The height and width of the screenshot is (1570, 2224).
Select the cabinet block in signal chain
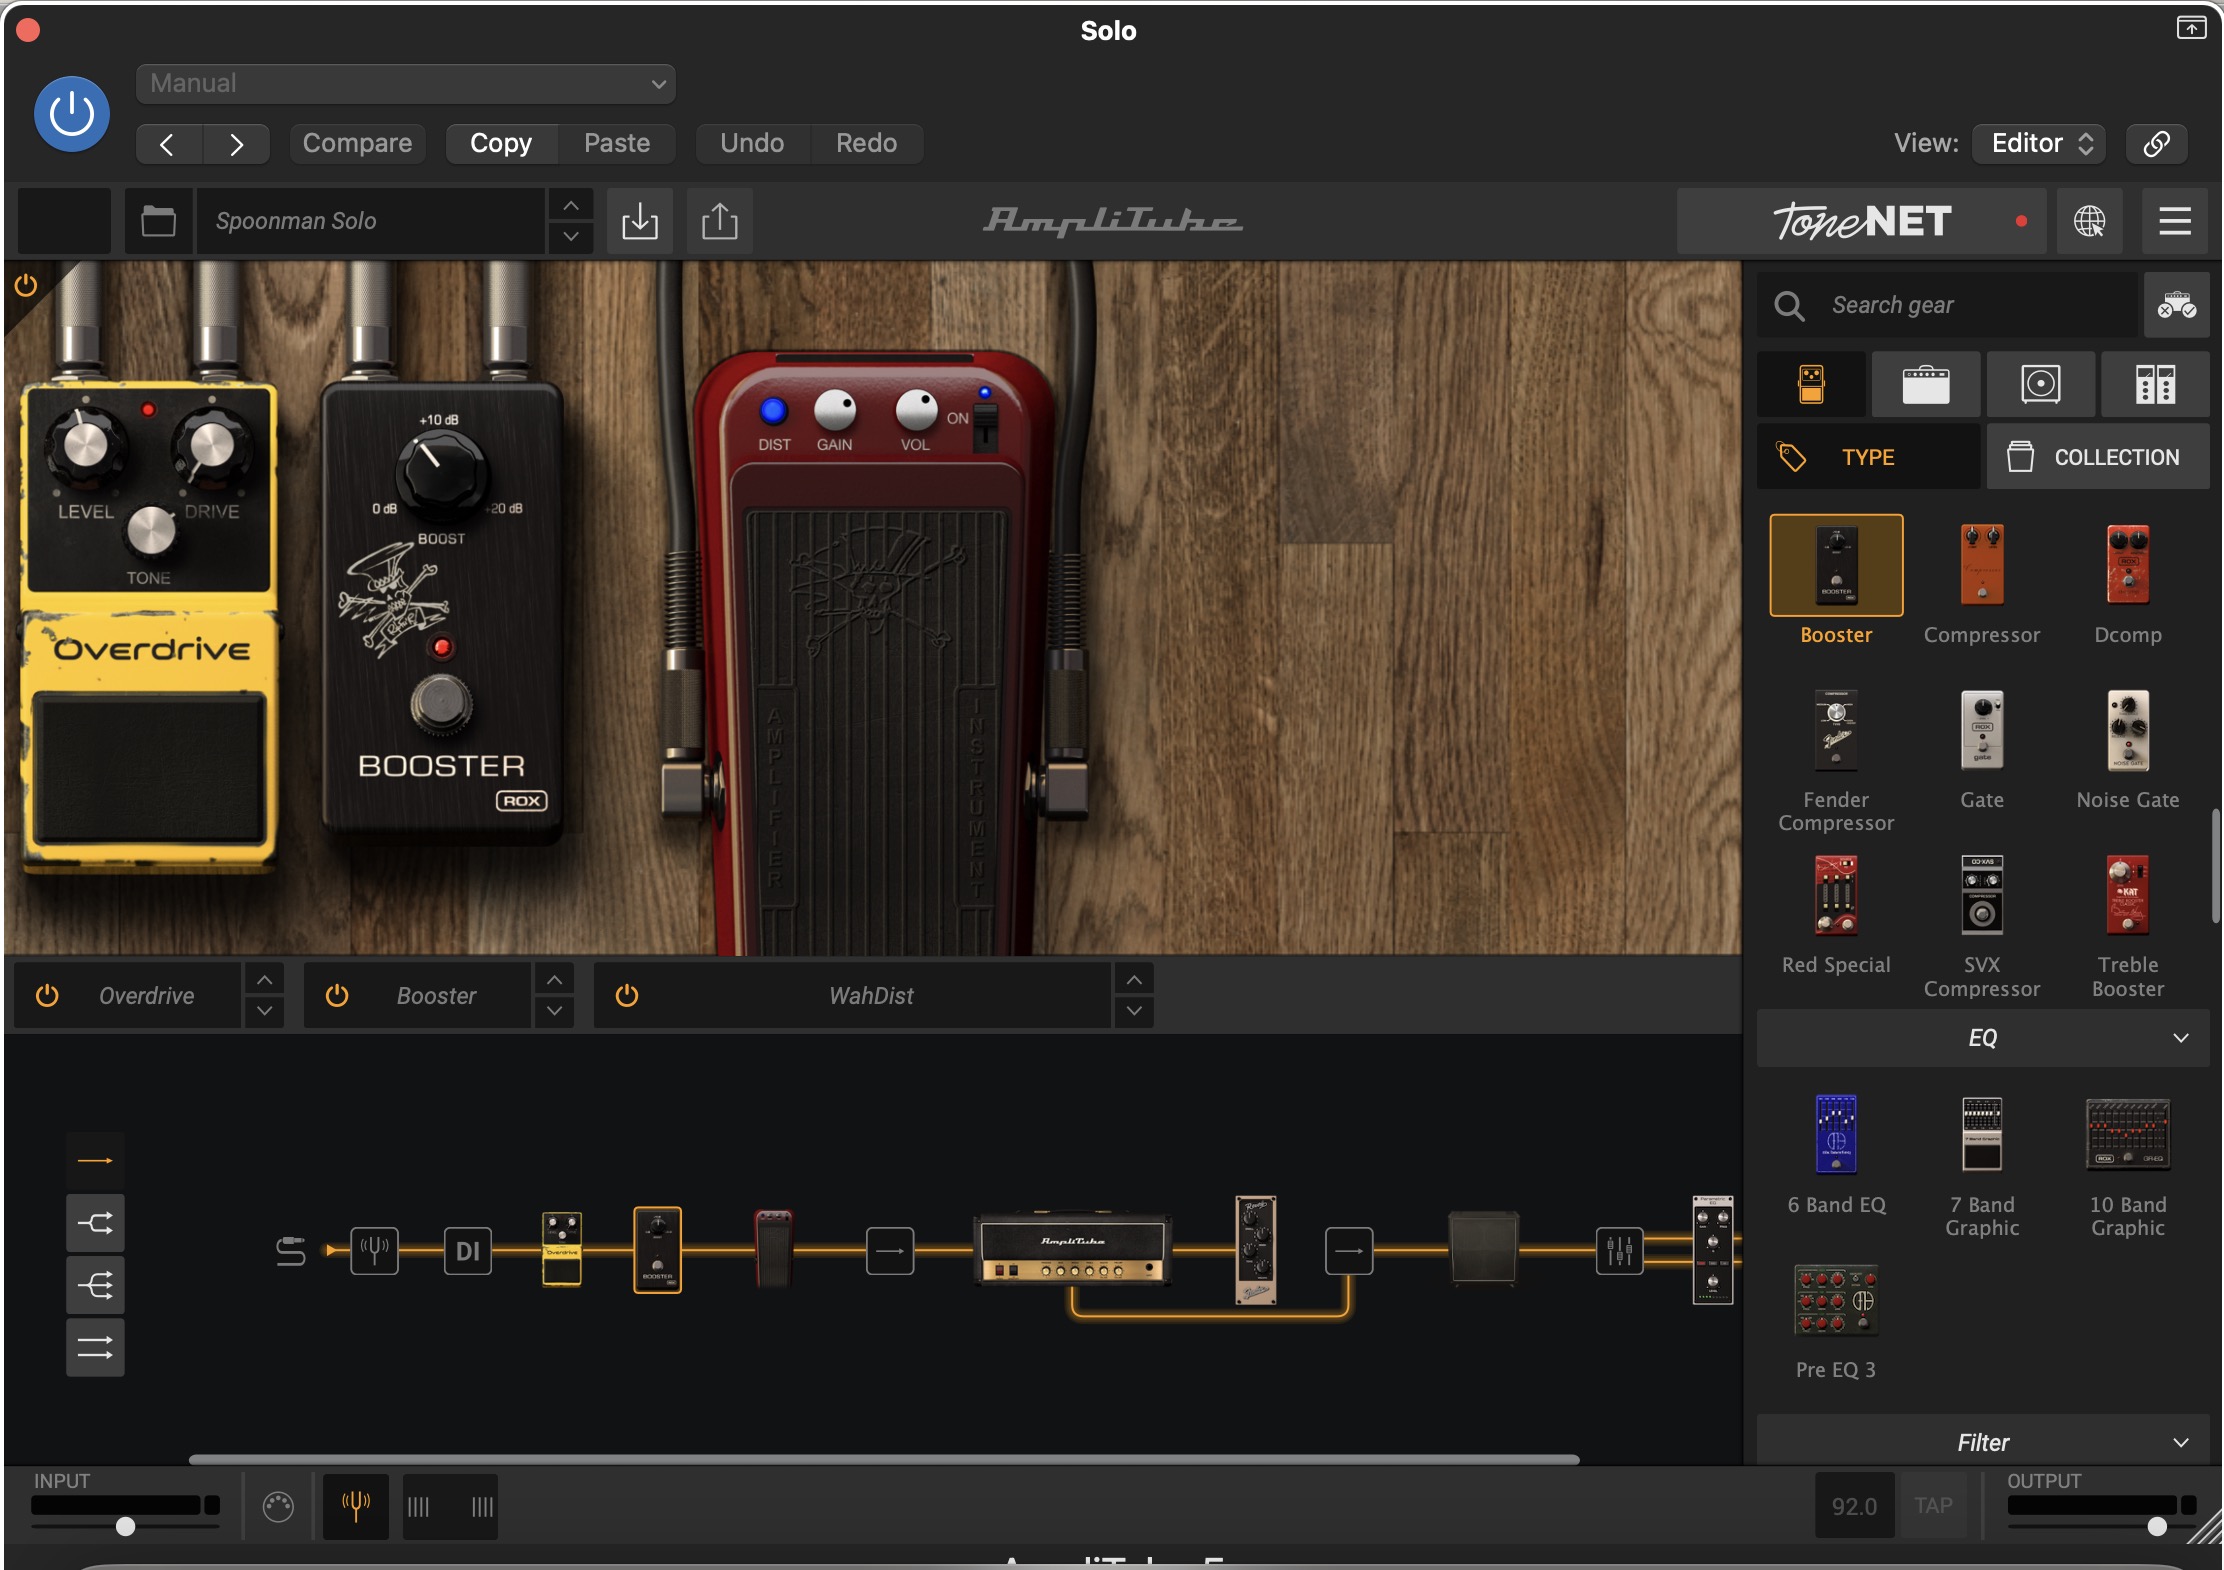pyautogui.click(x=1483, y=1247)
